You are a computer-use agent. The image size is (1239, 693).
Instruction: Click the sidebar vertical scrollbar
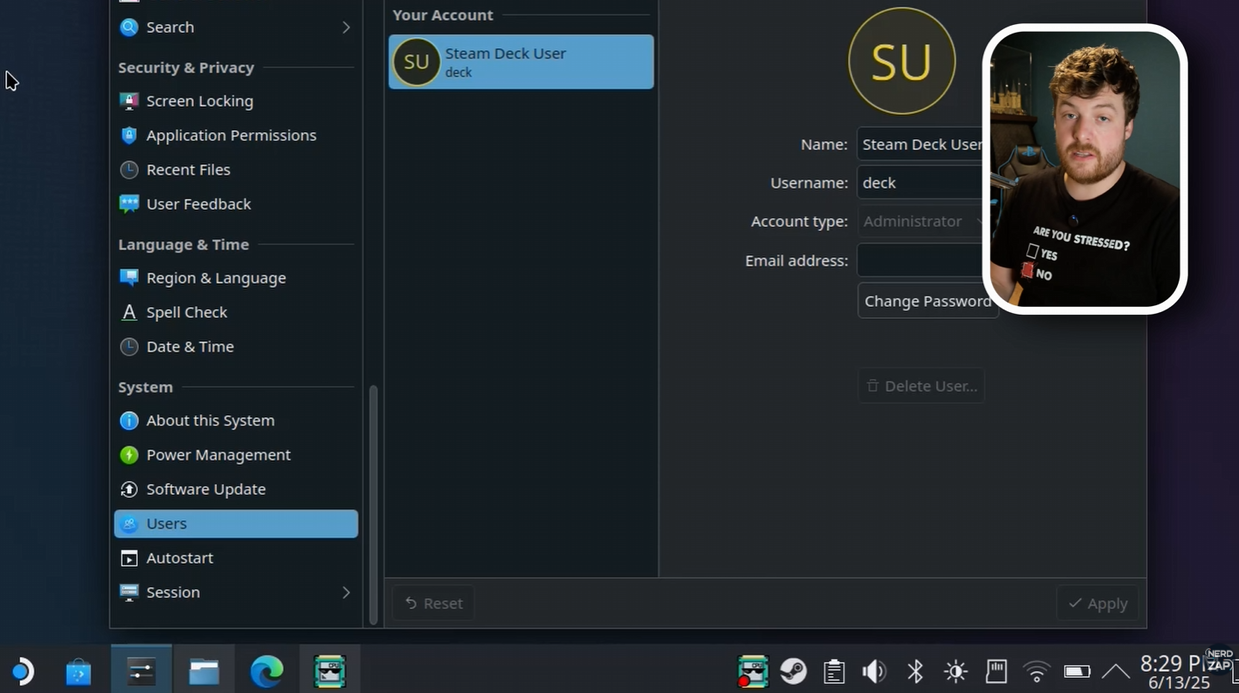pos(374,500)
